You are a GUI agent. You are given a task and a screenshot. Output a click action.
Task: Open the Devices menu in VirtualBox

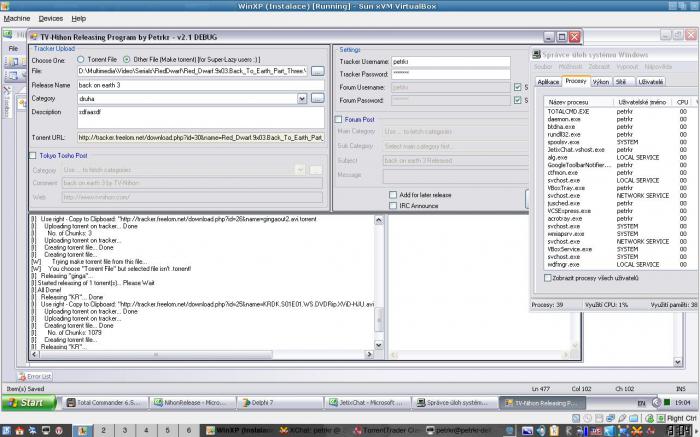pyautogui.click(x=51, y=19)
